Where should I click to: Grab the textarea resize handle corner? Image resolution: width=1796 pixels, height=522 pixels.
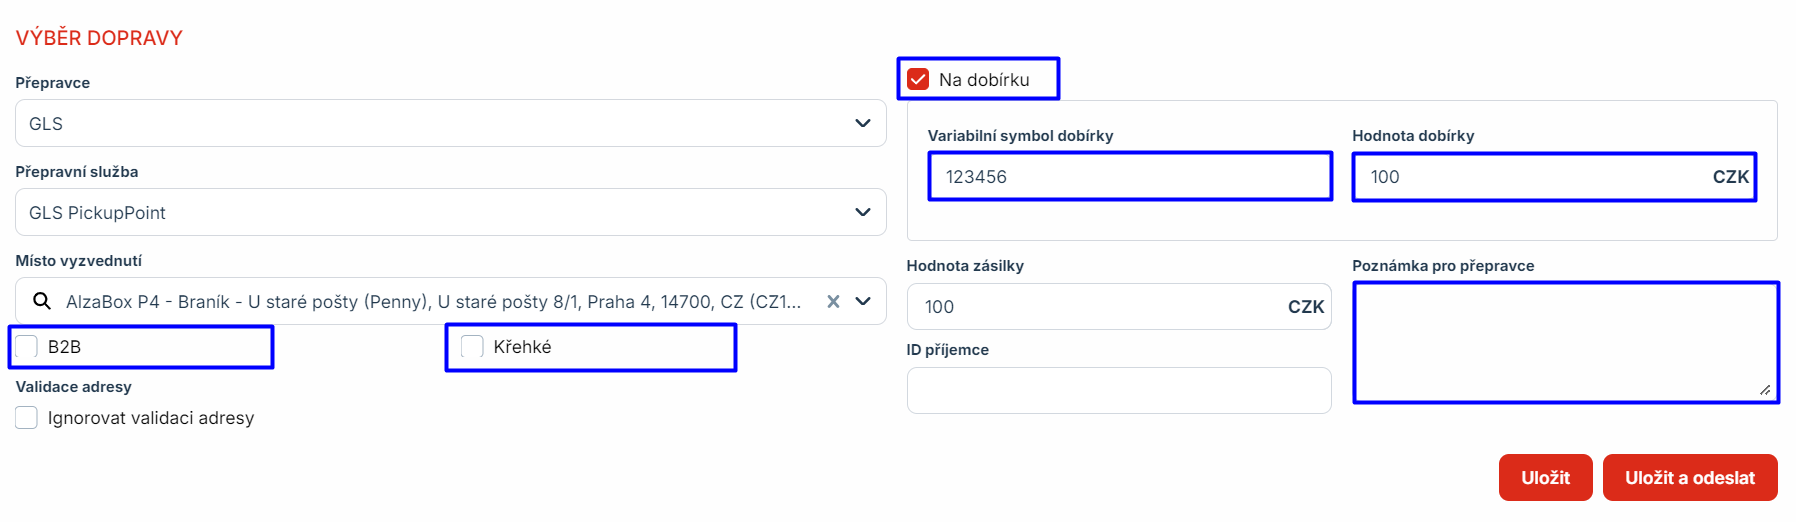point(1765,390)
